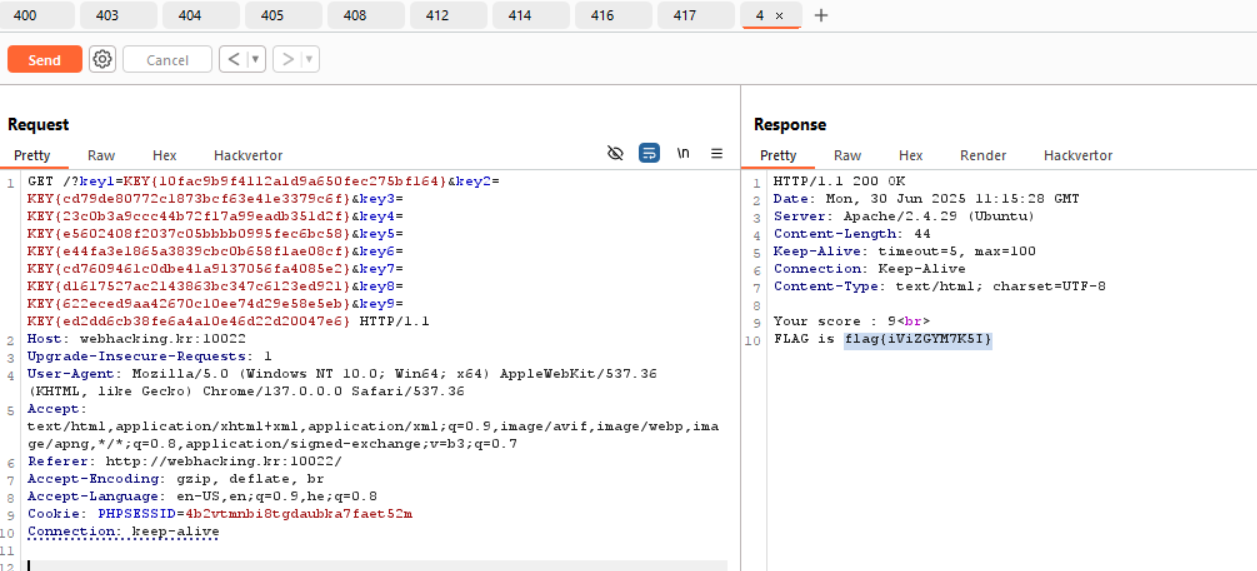The image size is (1257, 571).
Task: Switch to Repeater tab 412
Action: pos(448,15)
